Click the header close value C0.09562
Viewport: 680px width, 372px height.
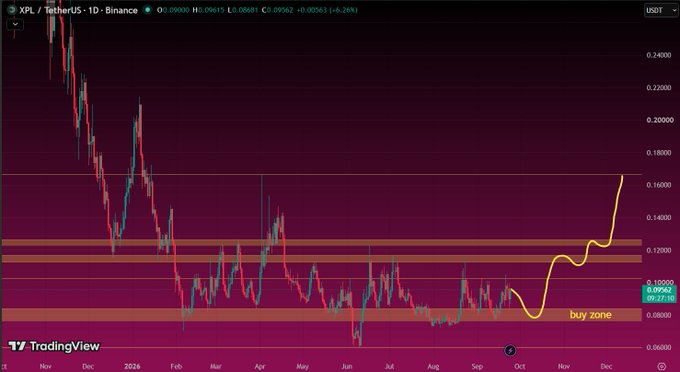tap(278, 10)
